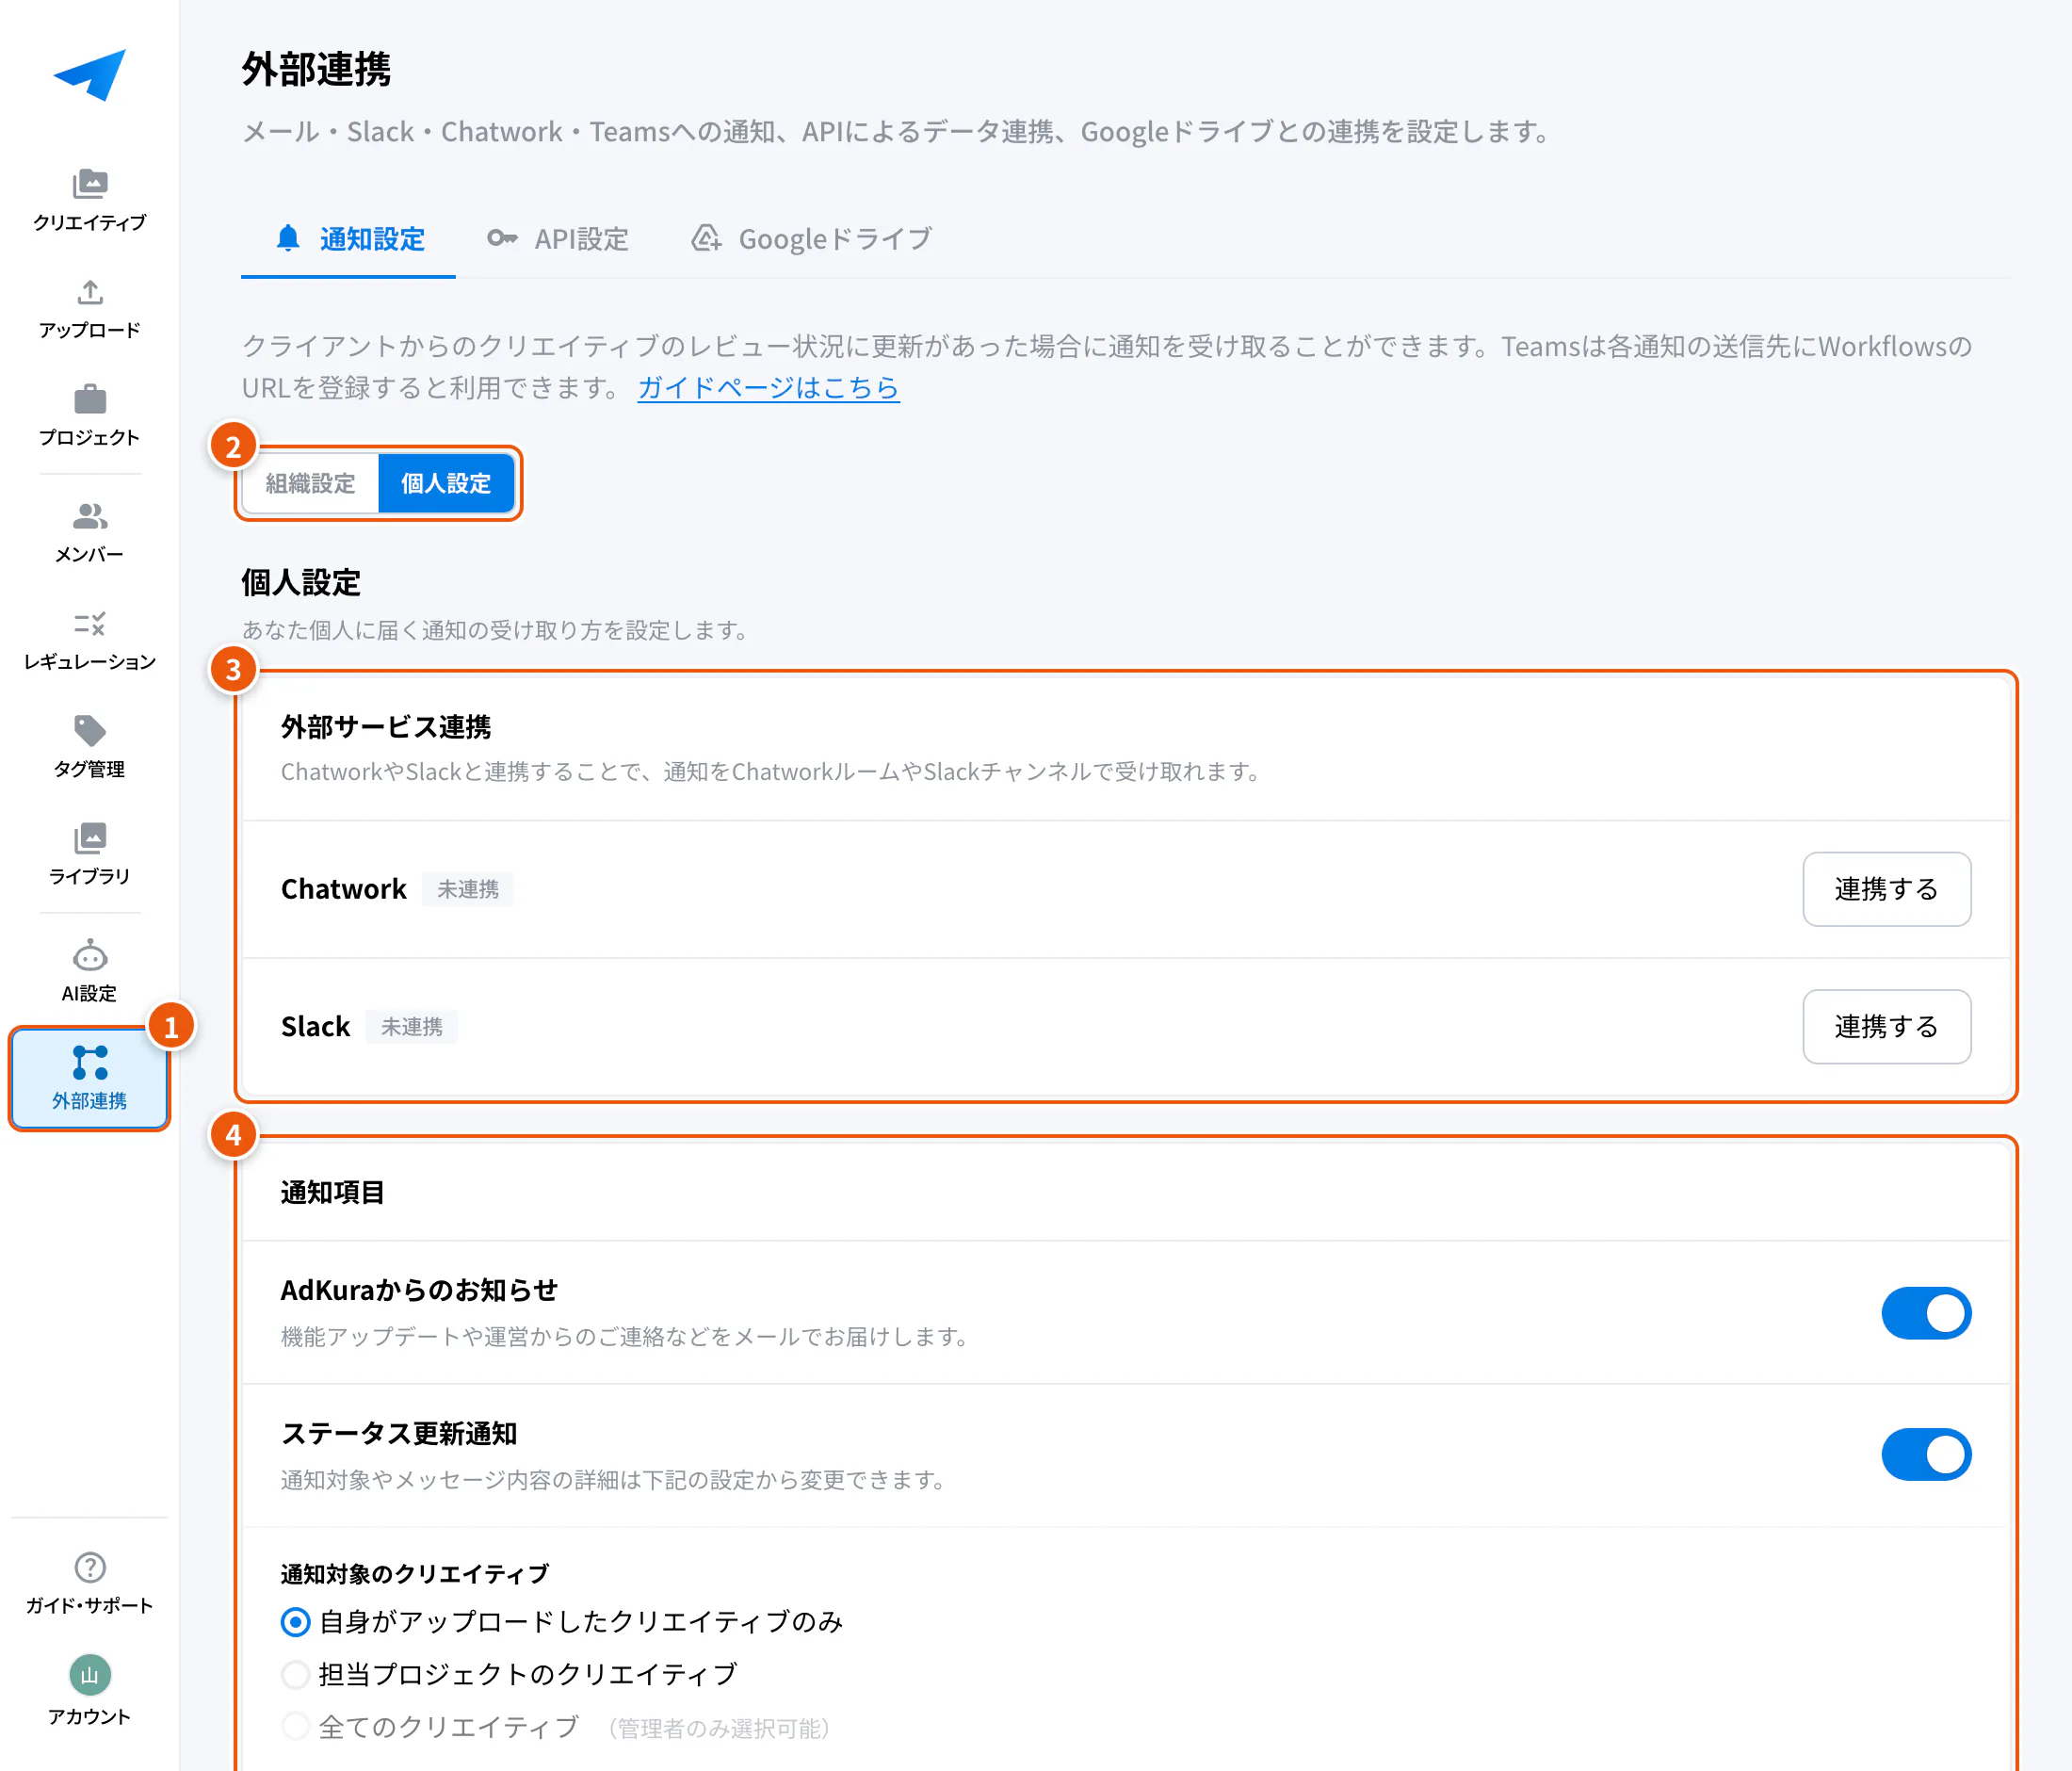Select 外部連携 in the sidebar
The image size is (2072, 1771).
[x=89, y=1078]
